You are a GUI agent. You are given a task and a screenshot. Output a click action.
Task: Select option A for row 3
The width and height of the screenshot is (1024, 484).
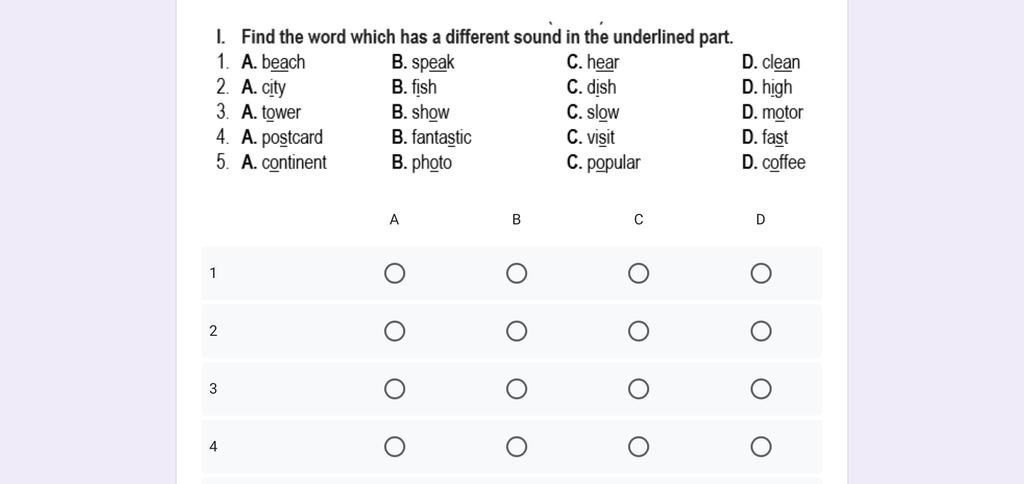tap(395, 389)
